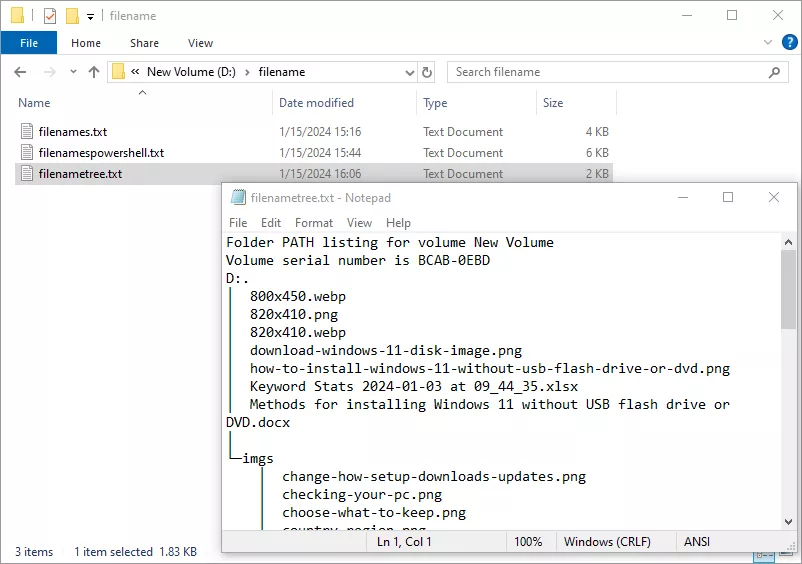Minimize the Notepad window
The height and width of the screenshot is (564, 802).
click(683, 197)
